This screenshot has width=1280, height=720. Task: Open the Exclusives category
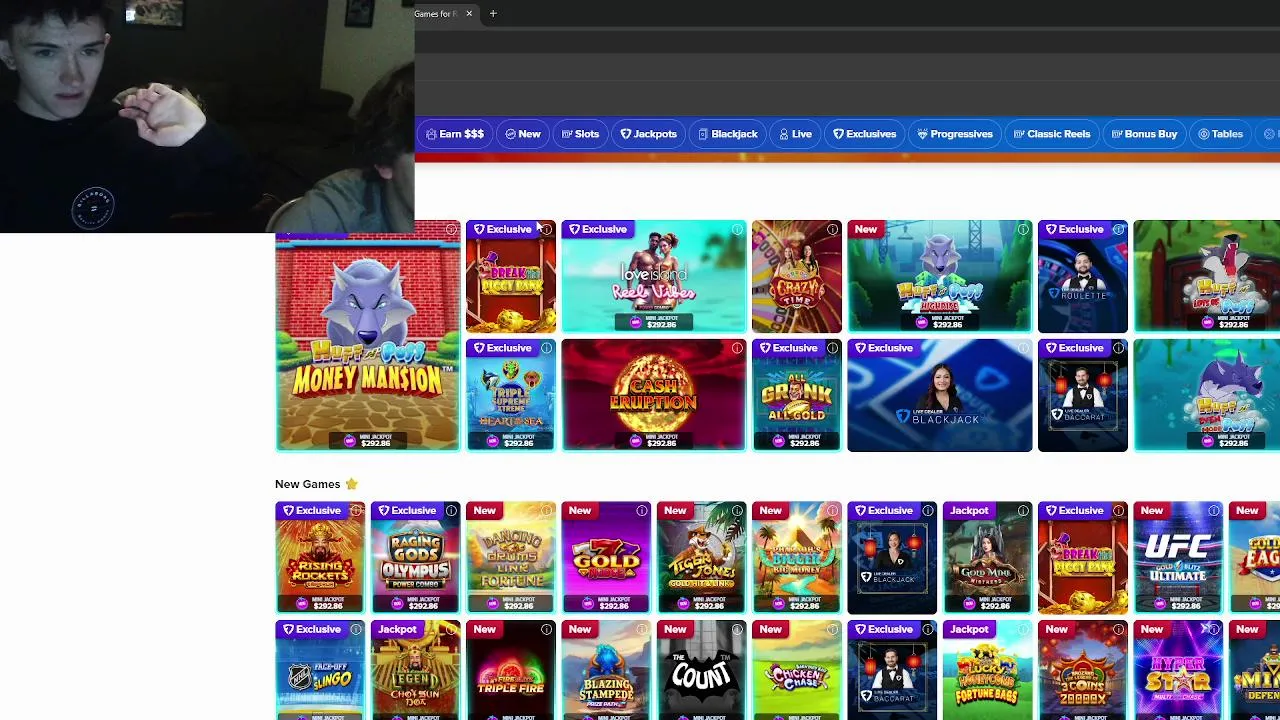(864, 134)
